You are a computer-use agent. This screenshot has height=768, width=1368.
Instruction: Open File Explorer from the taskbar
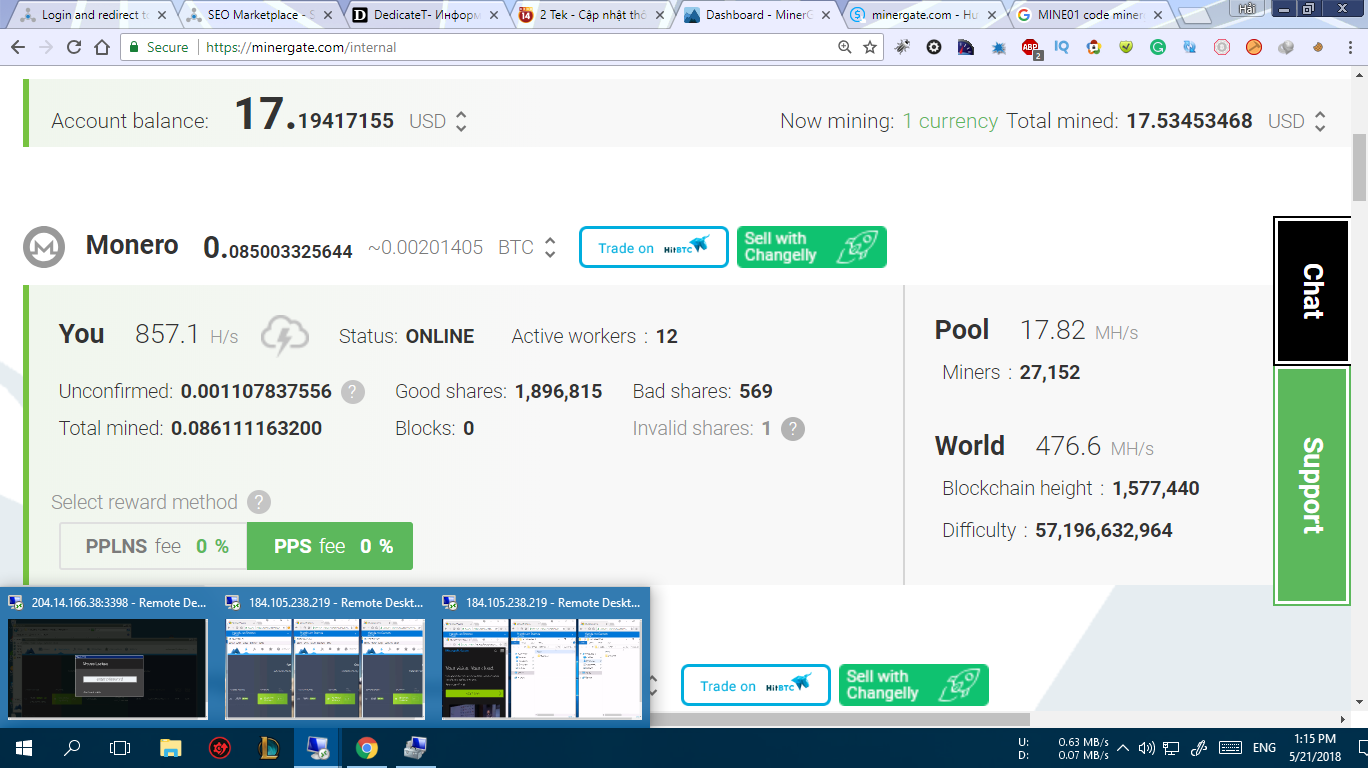[171, 747]
